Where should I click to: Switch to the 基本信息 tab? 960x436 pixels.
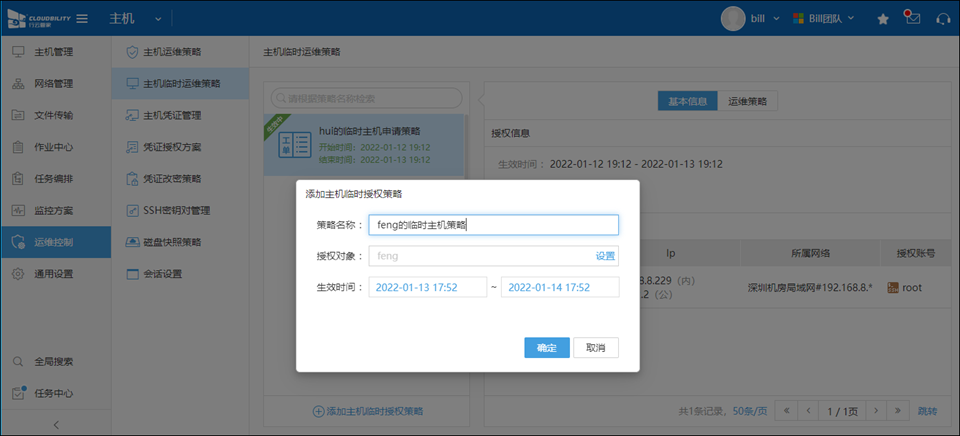pos(687,102)
